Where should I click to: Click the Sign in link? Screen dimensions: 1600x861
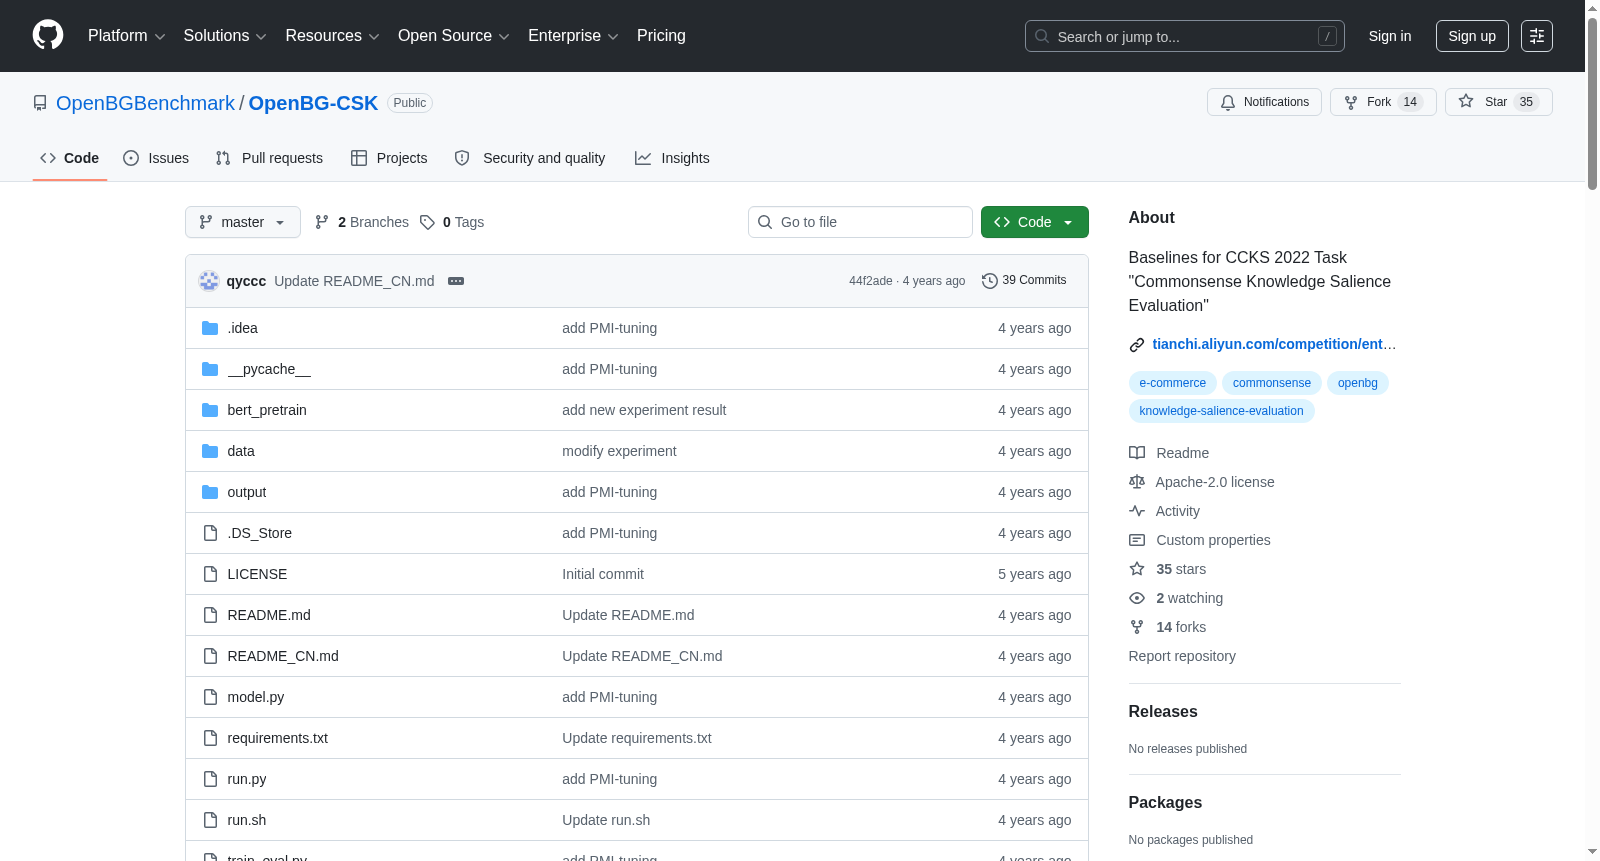pyautogui.click(x=1390, y=36)
